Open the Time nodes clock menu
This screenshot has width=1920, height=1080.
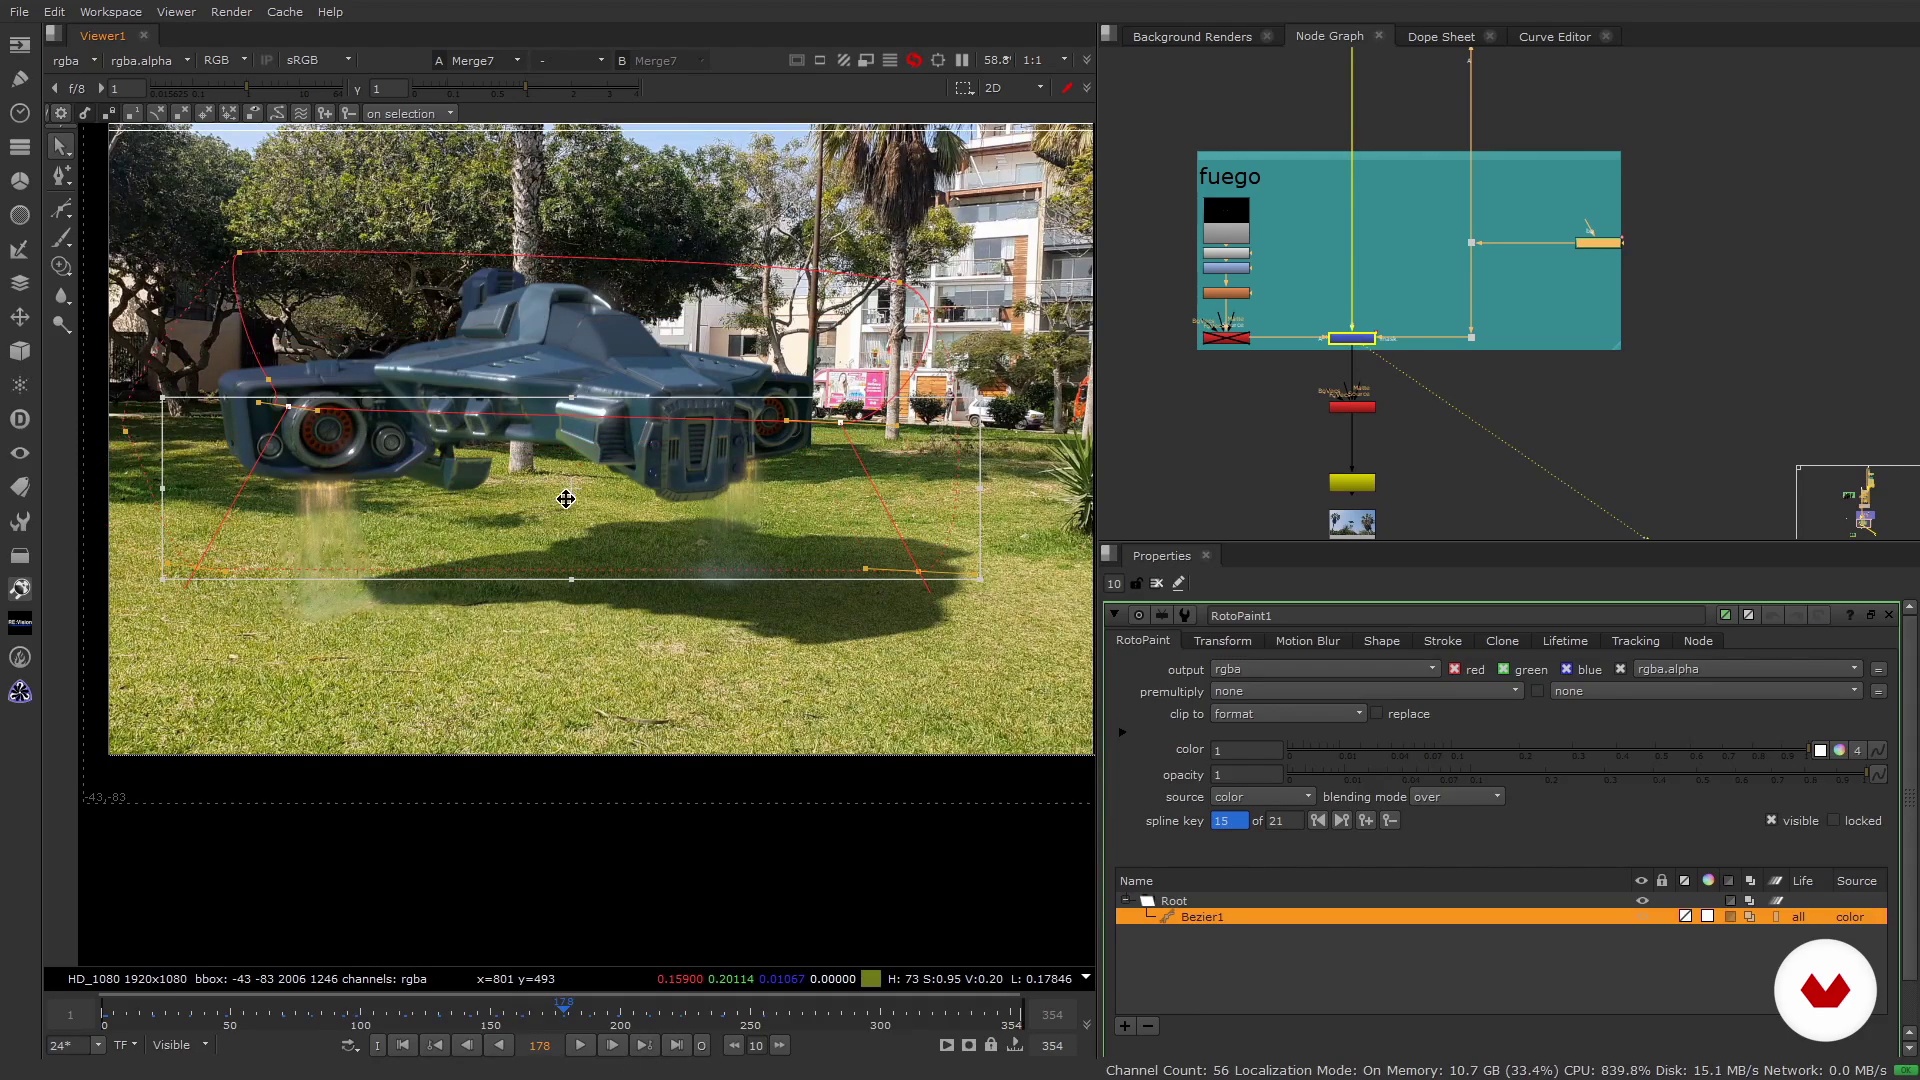pos(20,113)
